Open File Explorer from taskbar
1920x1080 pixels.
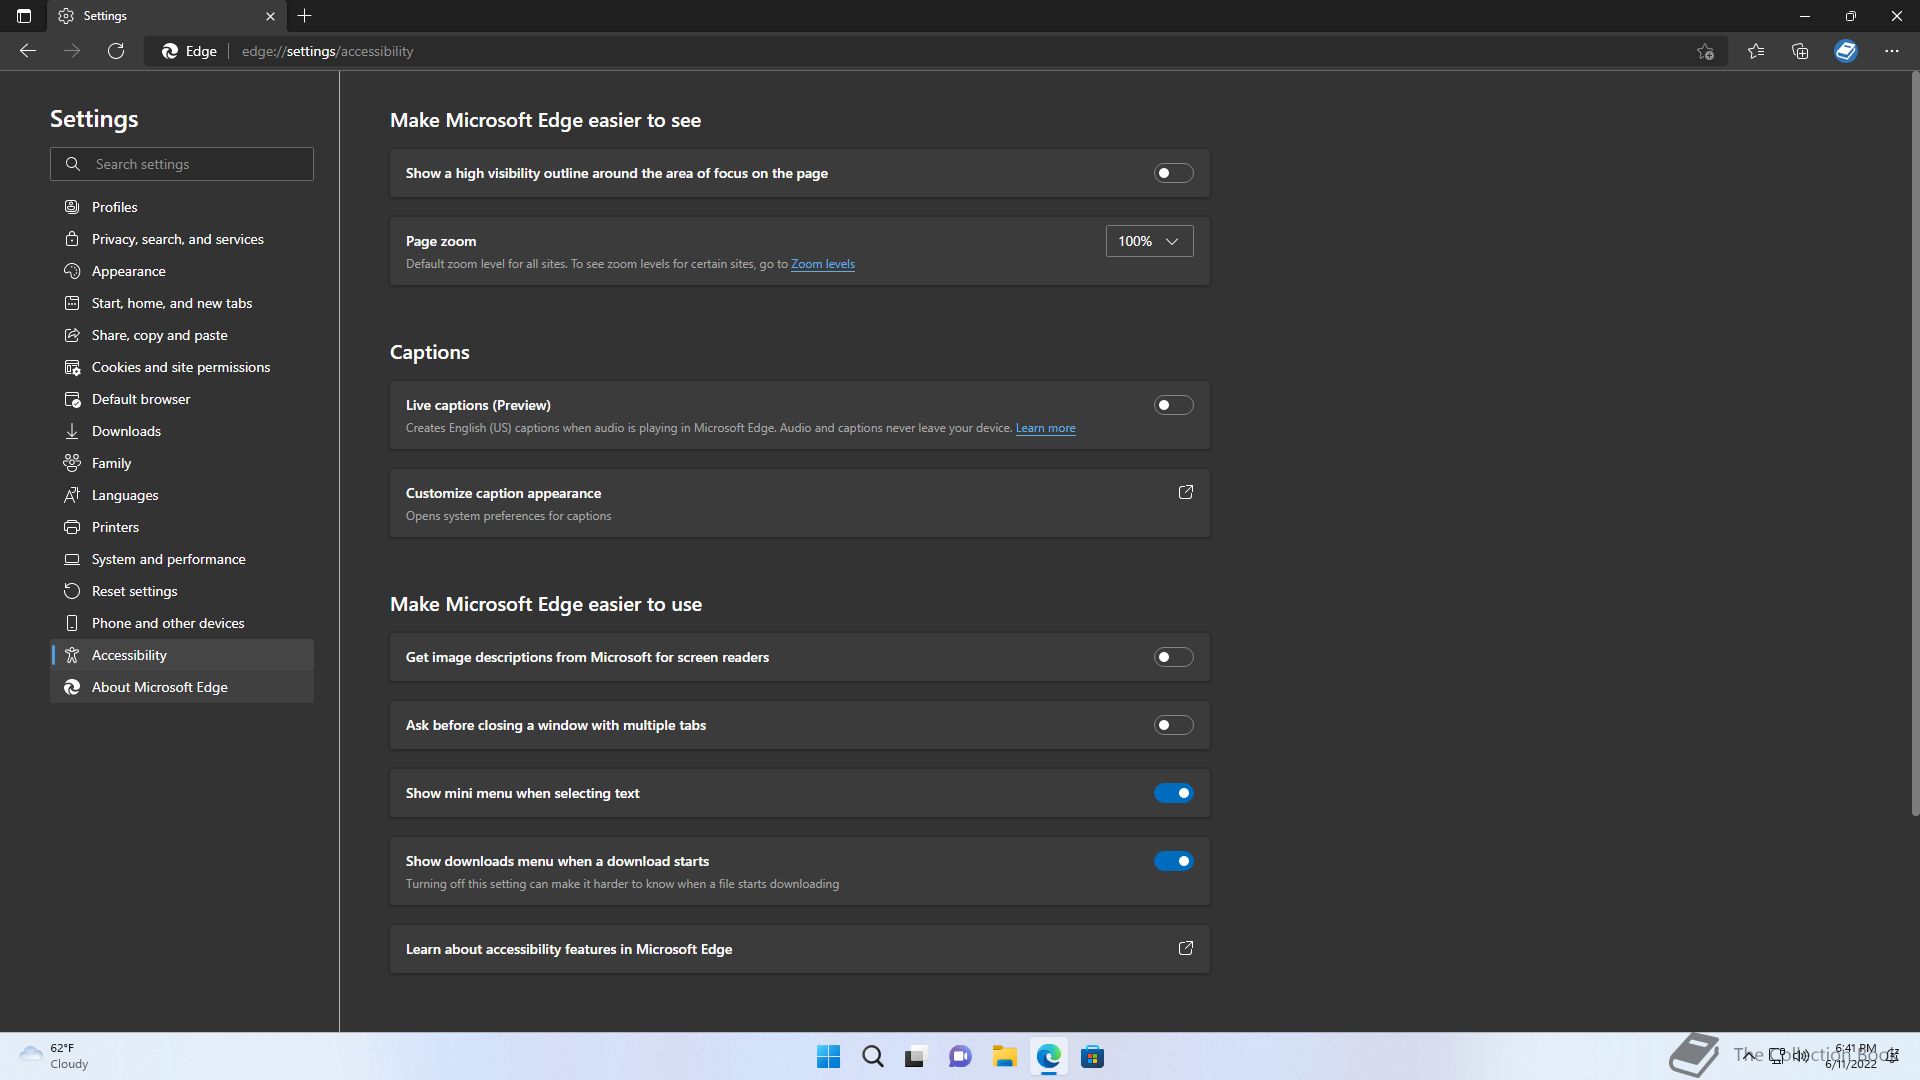pos(1004,1057)
